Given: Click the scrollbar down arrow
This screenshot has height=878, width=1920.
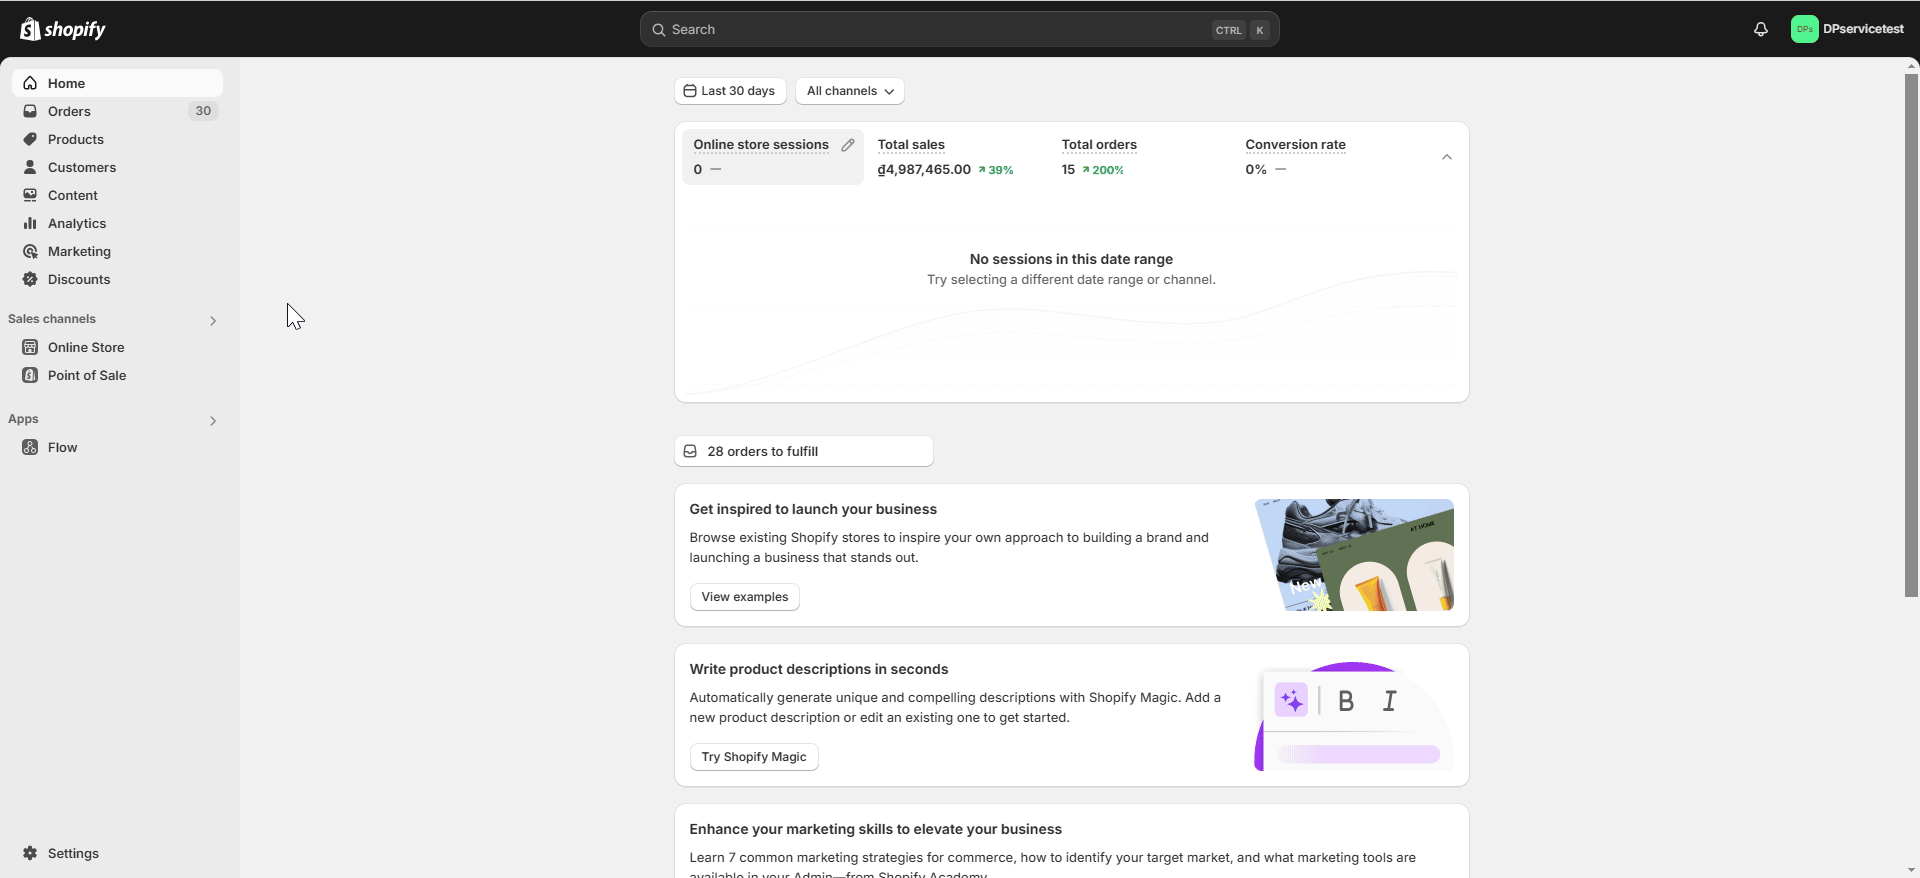Looking at the screenshot, I should click(x=1912, y=870).
